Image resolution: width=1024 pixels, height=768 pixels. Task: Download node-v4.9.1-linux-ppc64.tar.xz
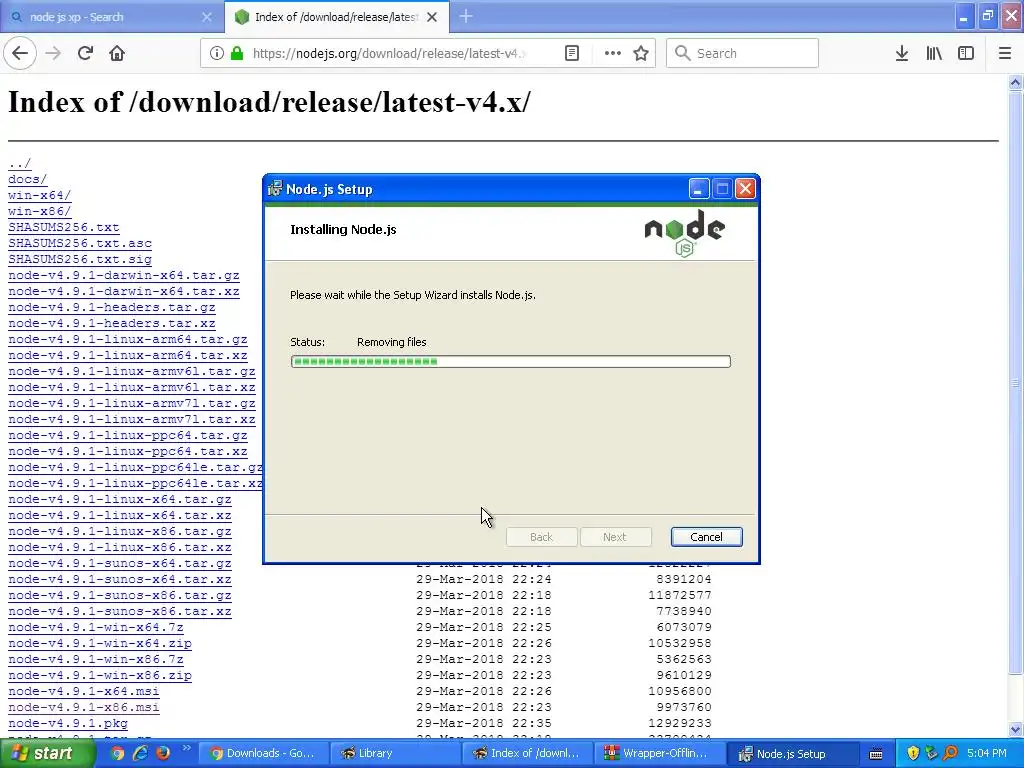click(127, 451)
